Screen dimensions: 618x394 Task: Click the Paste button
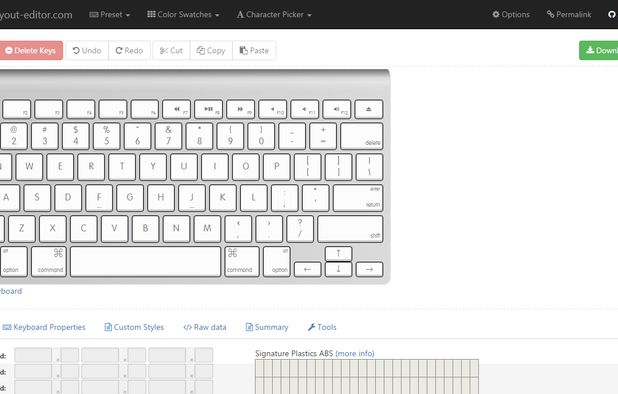pyautogui.click(x=254, y=50)
